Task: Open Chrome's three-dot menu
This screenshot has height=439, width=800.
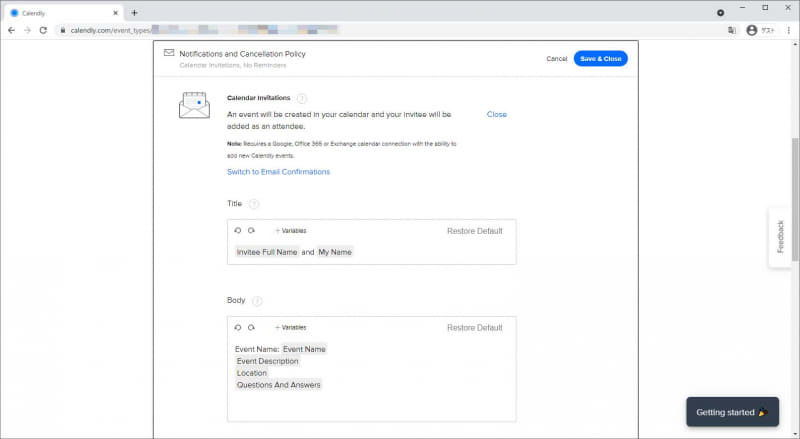Action: [x=788, y=30]
